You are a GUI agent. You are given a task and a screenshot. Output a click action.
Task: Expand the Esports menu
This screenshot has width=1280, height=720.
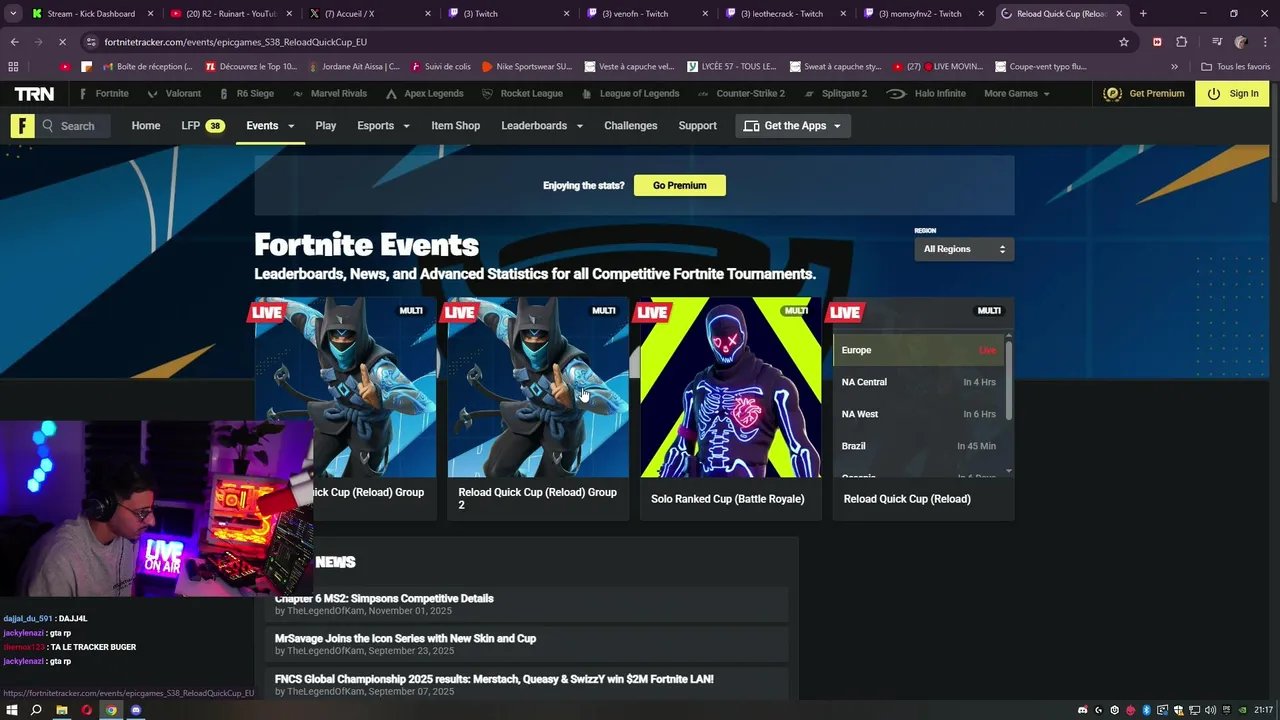click(x=384, y=126)
